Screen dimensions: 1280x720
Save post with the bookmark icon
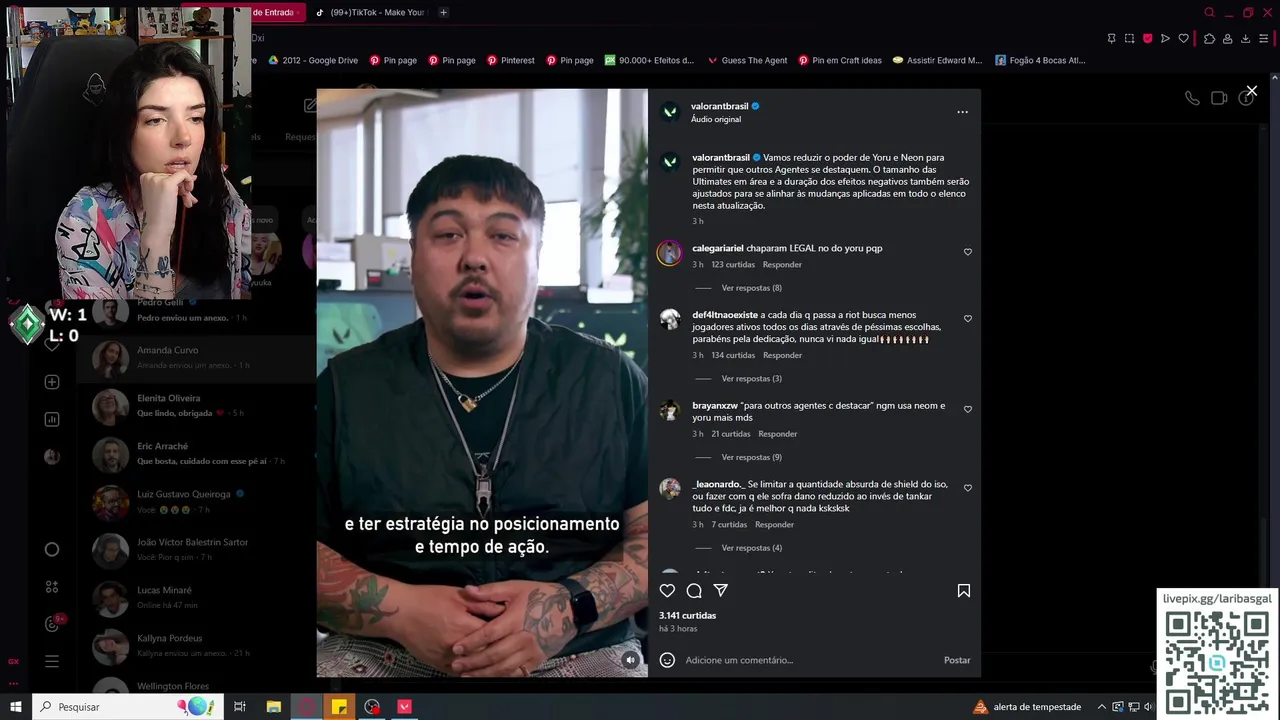(x=964, y=591)
